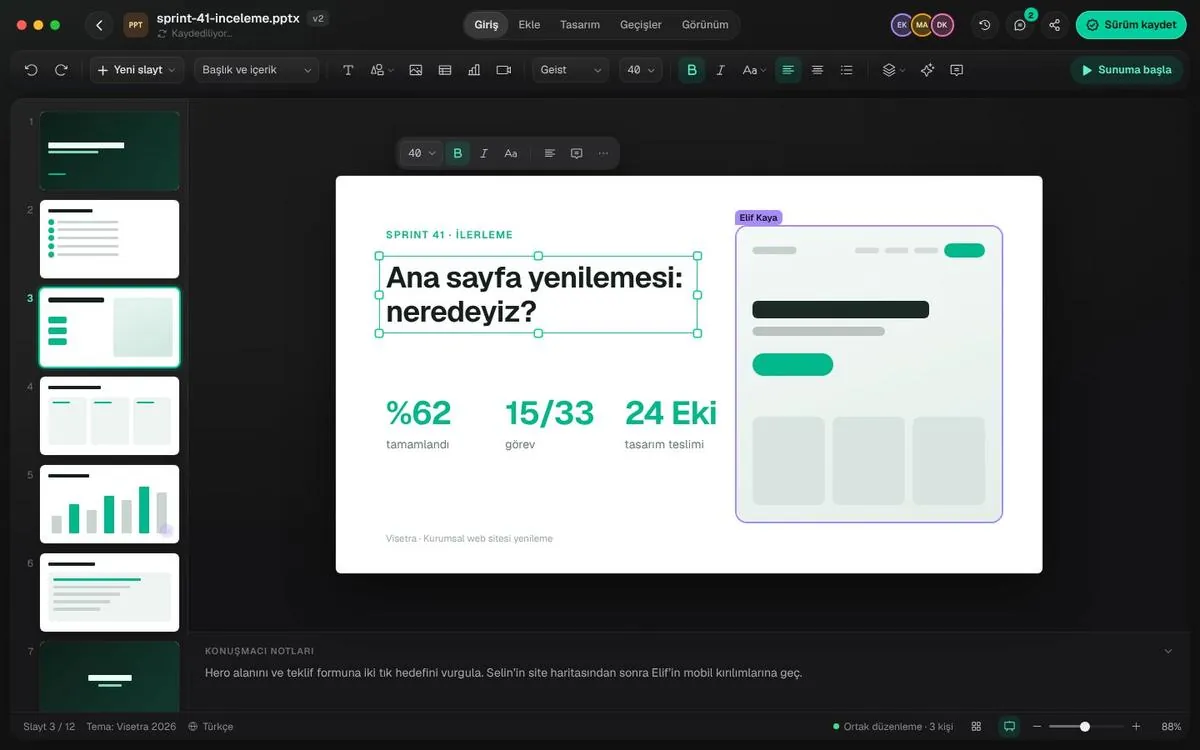Go back with the left chevron button
The image size is (1200, 750).
click(98, 25)
